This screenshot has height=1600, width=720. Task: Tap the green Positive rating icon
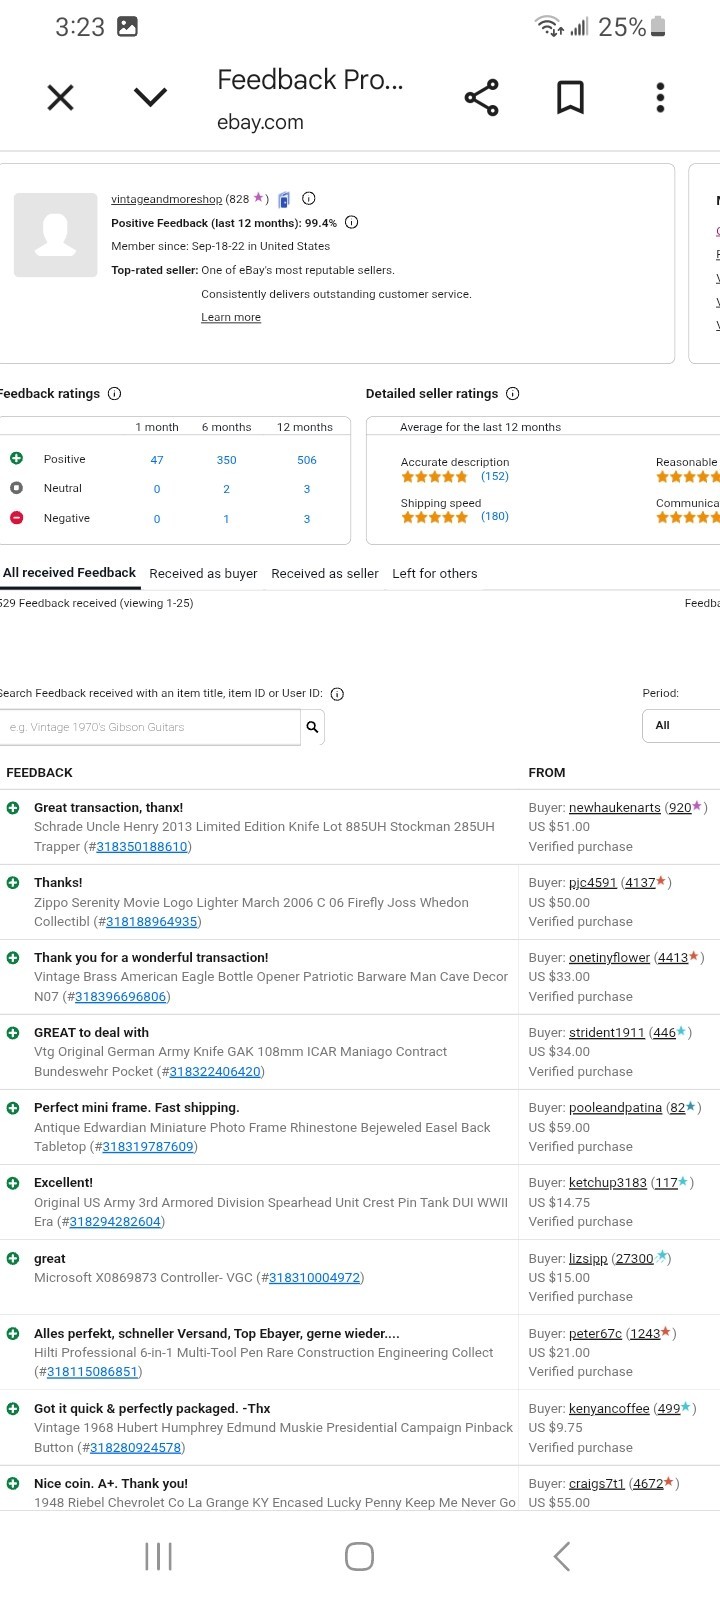(16, 458)
